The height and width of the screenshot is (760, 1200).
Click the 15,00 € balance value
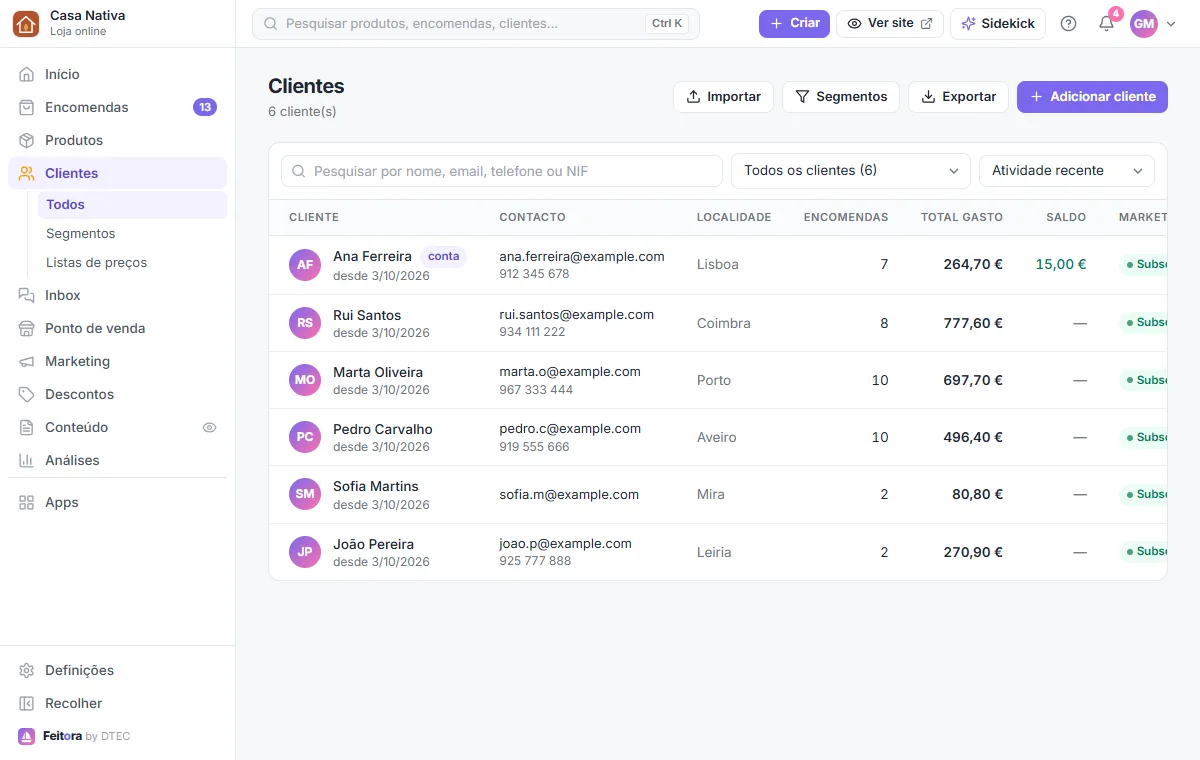pyautogui.click(x=1061, y=265)
